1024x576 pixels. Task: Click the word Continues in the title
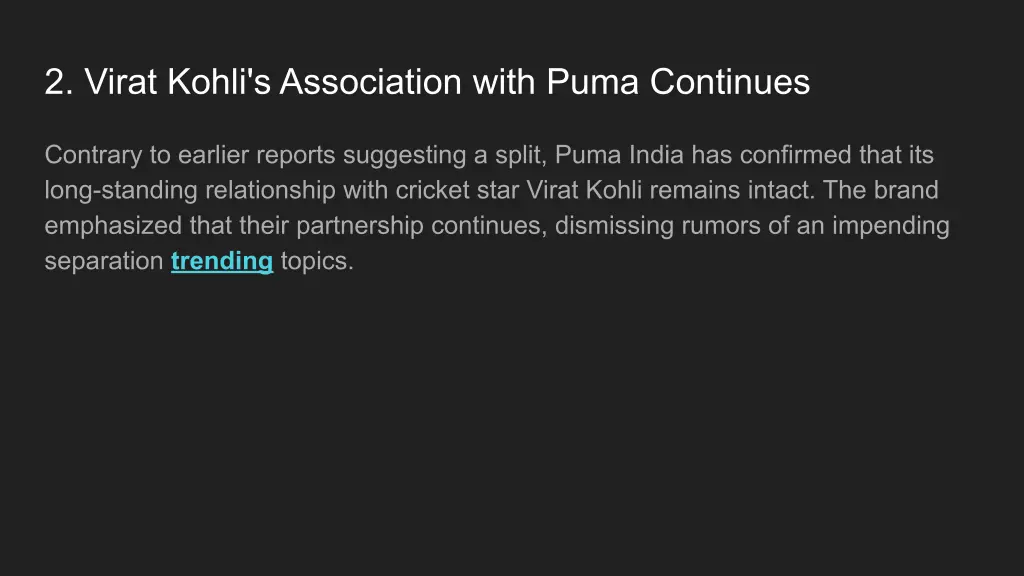click(730, 82)
